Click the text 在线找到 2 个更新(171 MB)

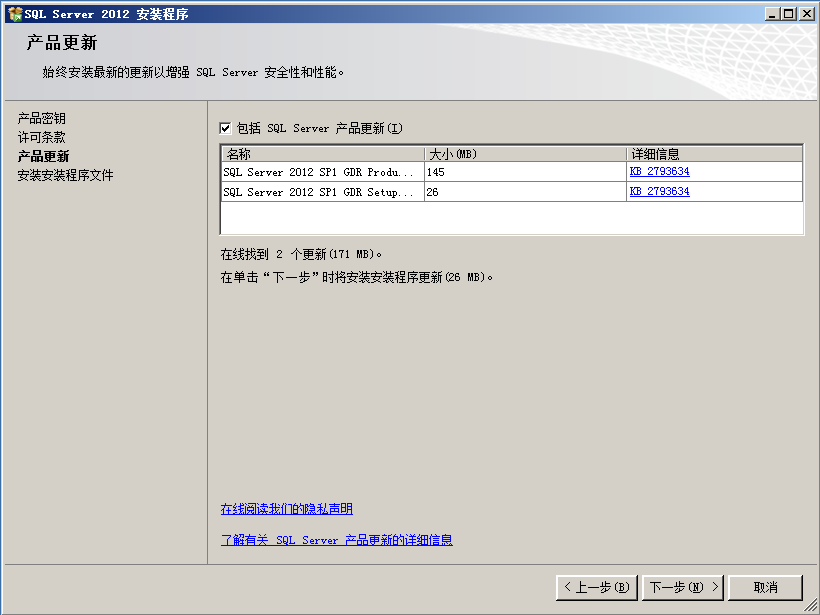pyautogui.click(x=301, y=254)
